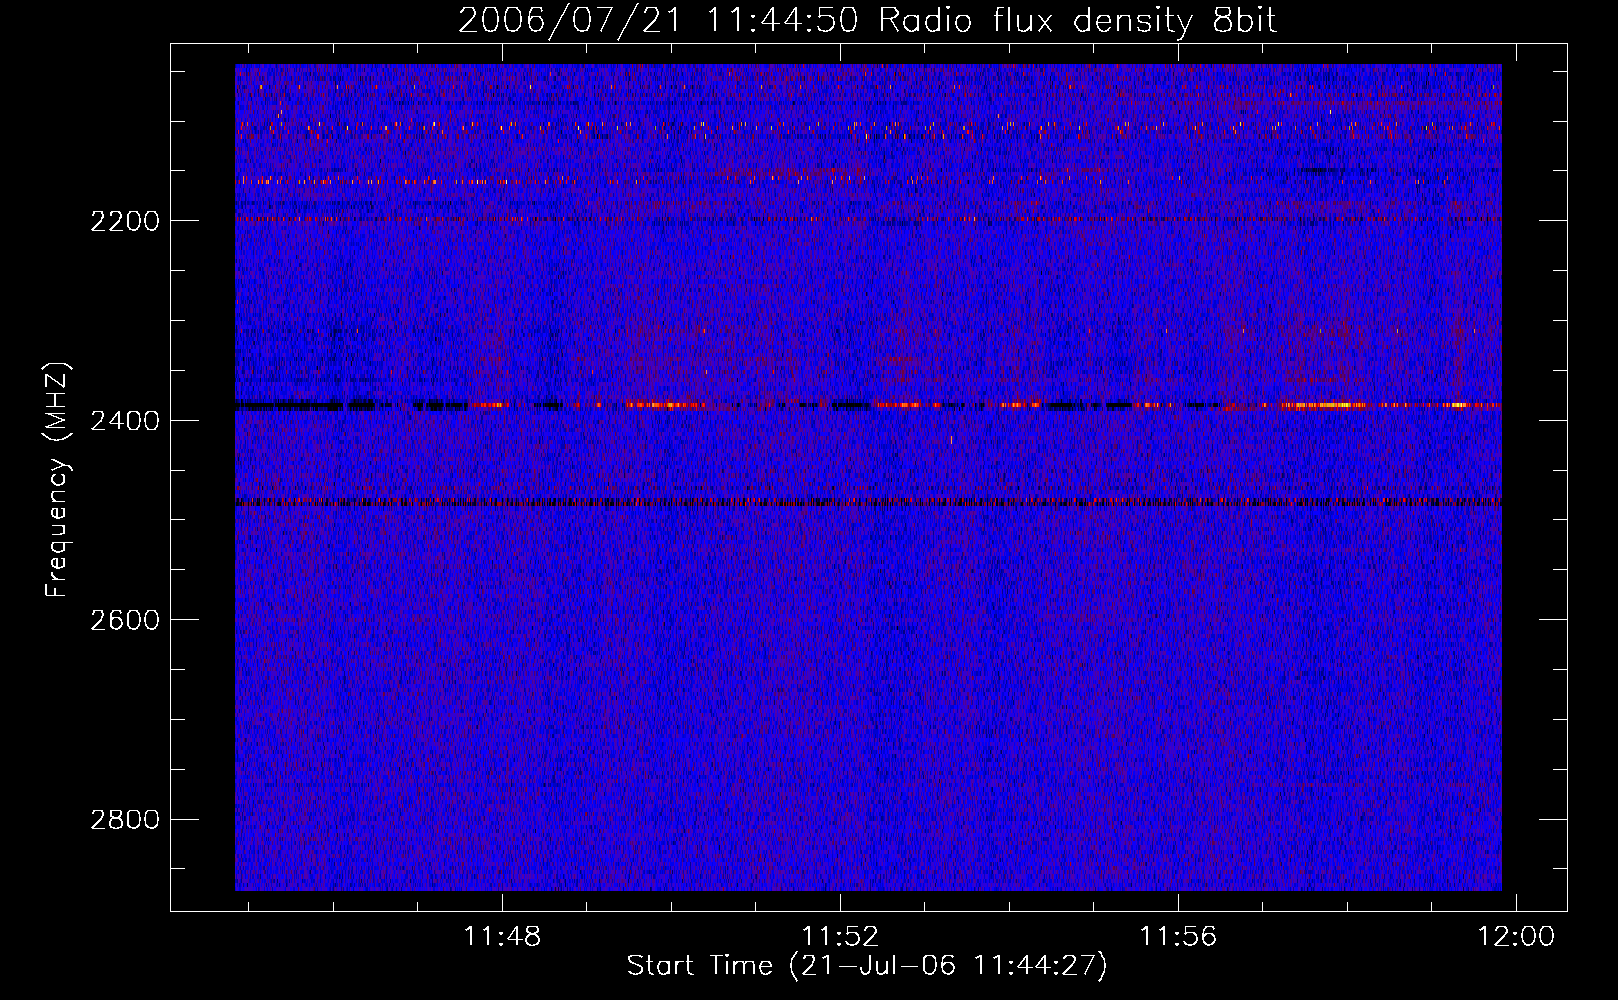Click the "Radio flux density 8bit" title text
This screenshot has width=1618, height=1000.
1077,20
